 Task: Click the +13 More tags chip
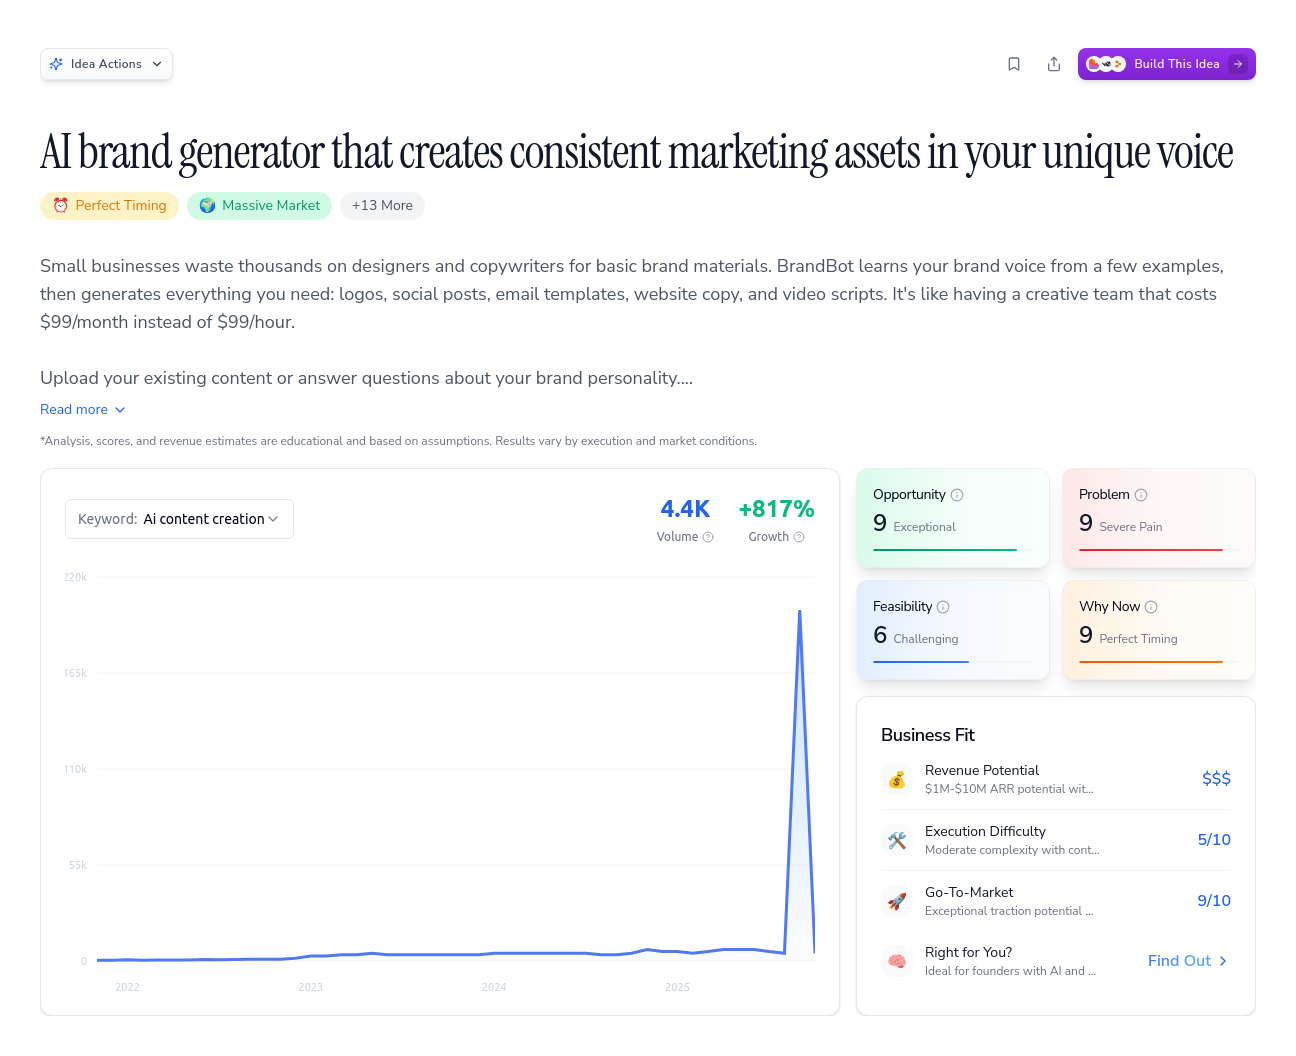tap(382, 205)
